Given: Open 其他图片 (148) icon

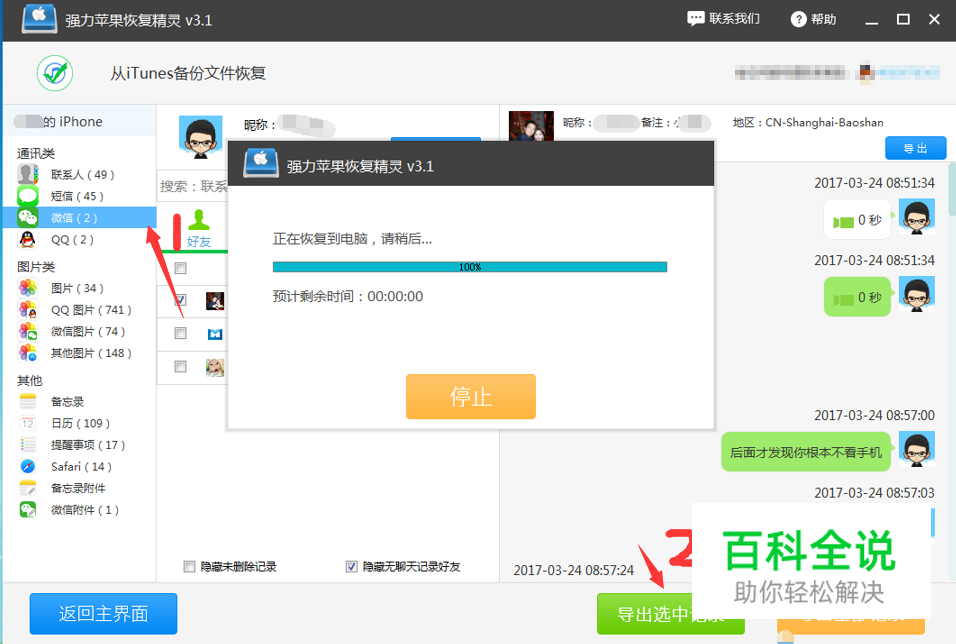Looking at the screenshot, I should point(27,353).
